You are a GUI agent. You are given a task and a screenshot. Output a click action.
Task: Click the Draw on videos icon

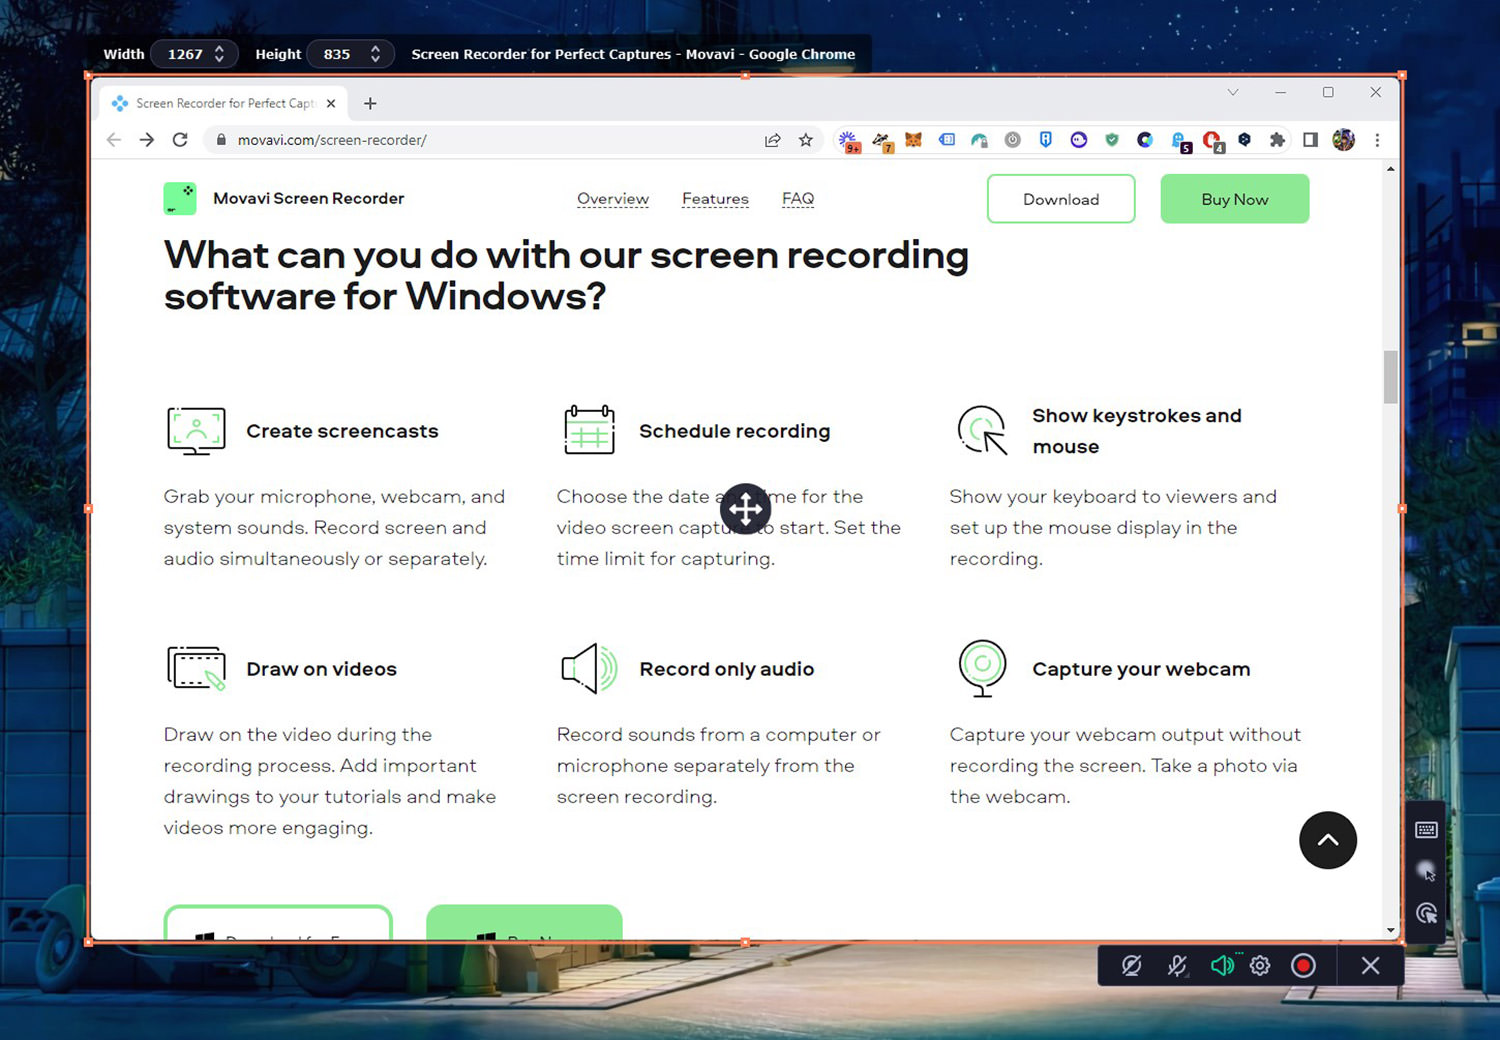(x=197, y=669)
